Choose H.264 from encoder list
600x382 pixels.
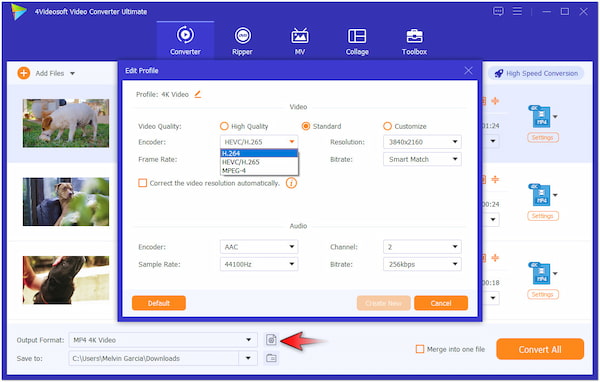coord(259,153)
